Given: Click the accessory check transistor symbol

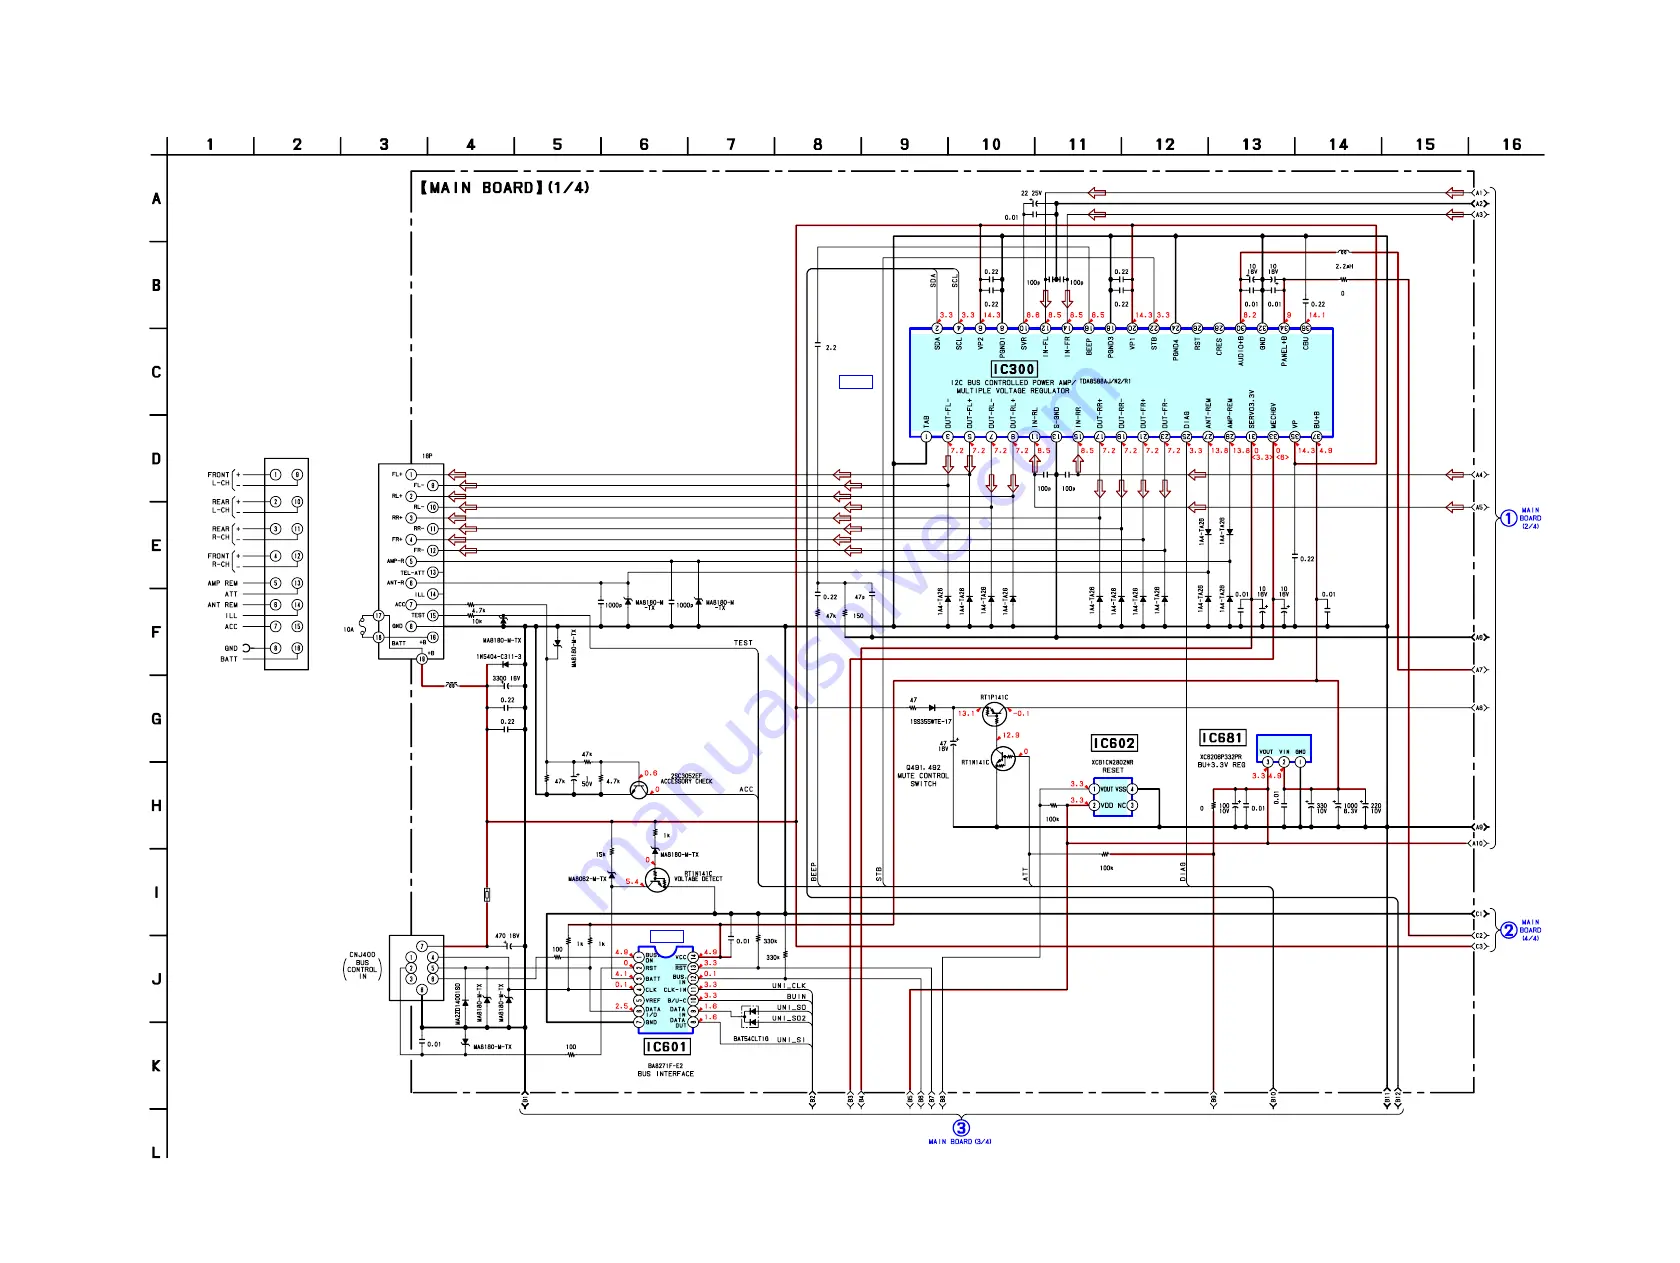Looking at the screenshot, I should click(x=639, y=790).
